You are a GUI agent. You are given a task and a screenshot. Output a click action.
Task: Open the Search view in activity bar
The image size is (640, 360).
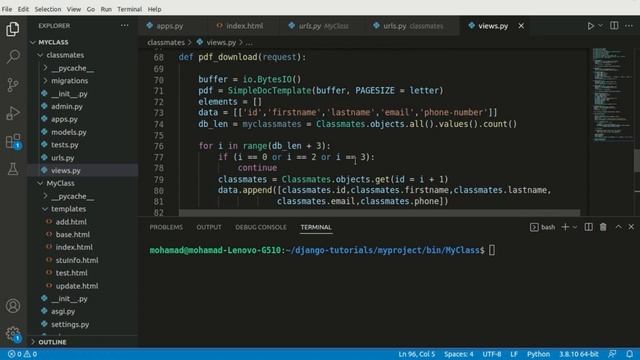(x=13, y=57)
